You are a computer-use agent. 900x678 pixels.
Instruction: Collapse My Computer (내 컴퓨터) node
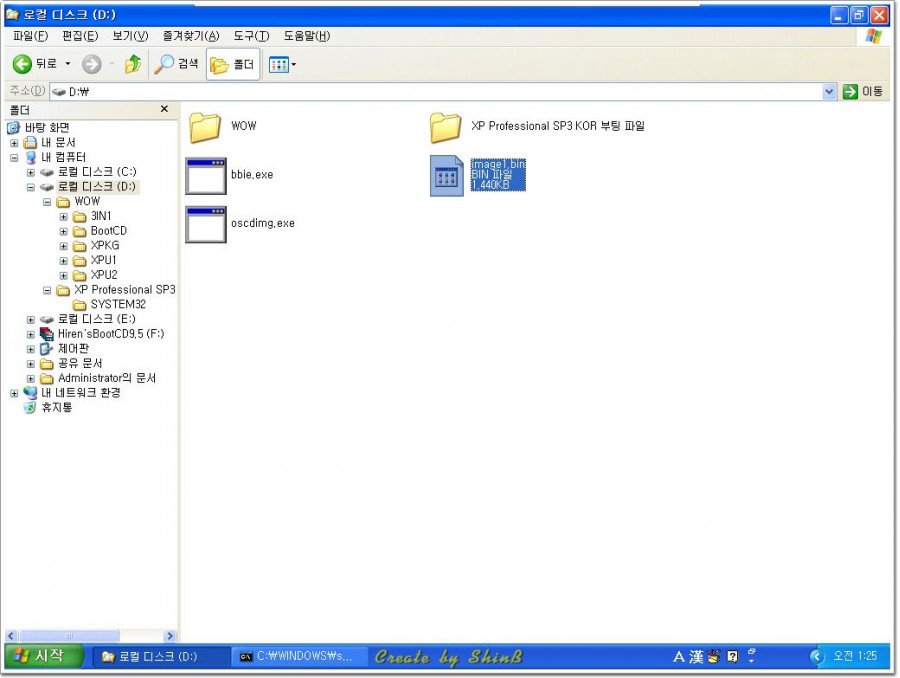pyautogui.click(x=14, y=157)
